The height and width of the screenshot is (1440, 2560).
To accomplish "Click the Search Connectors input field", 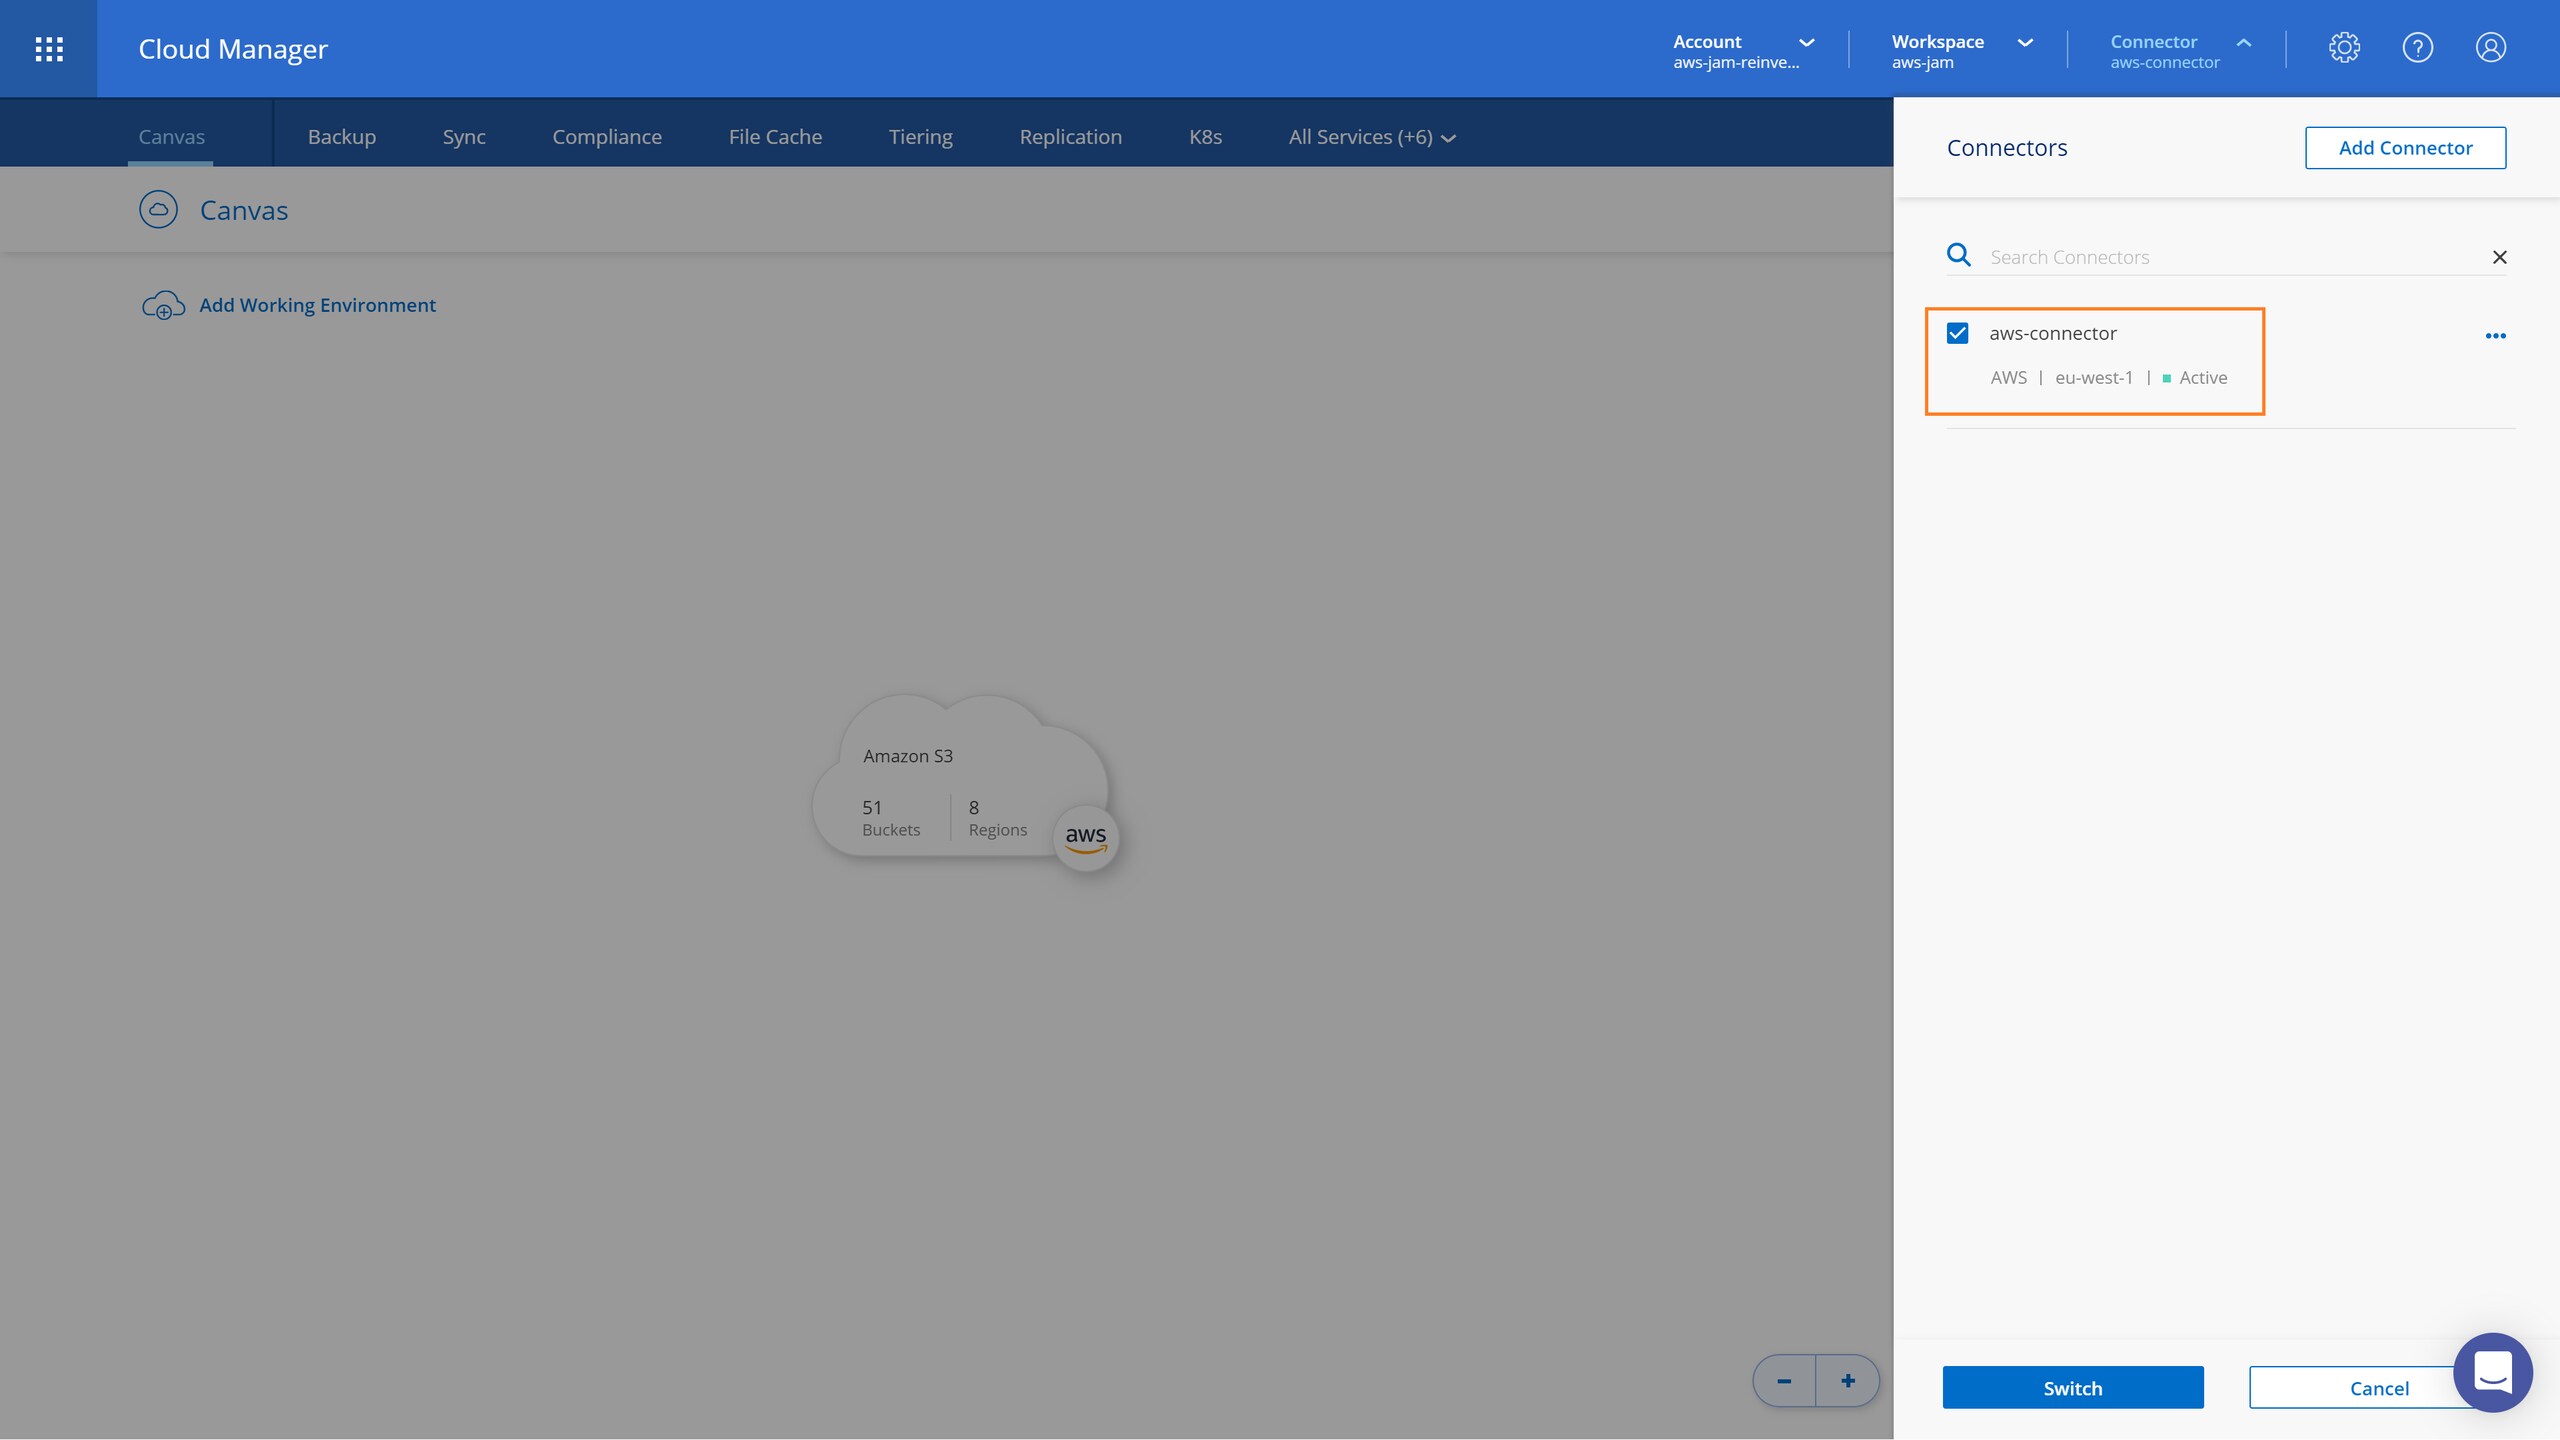I will pos(2230,257).
